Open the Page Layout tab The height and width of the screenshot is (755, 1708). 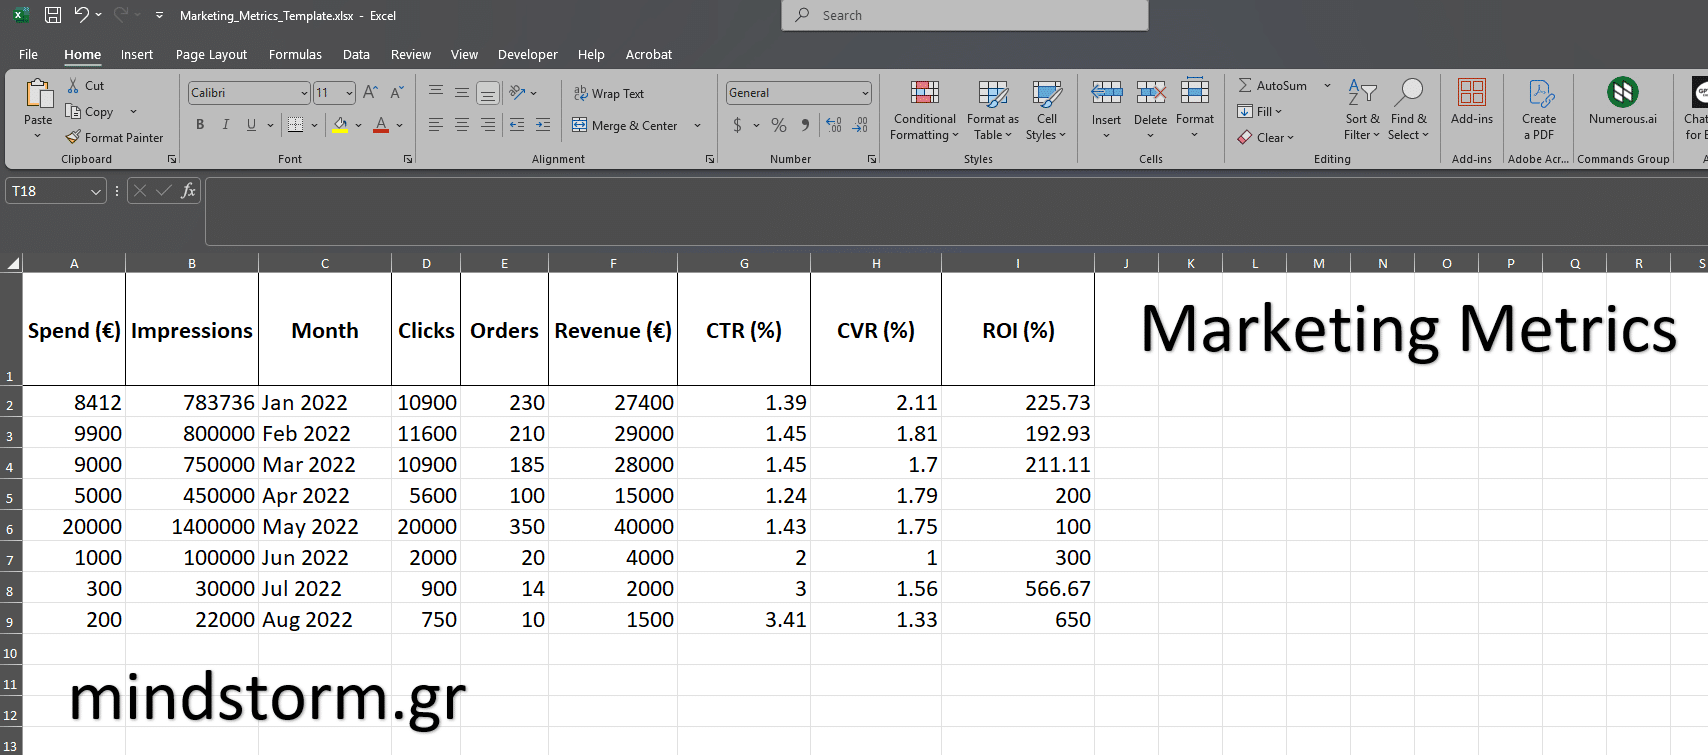pyautogui.click(x=211, y=54)
